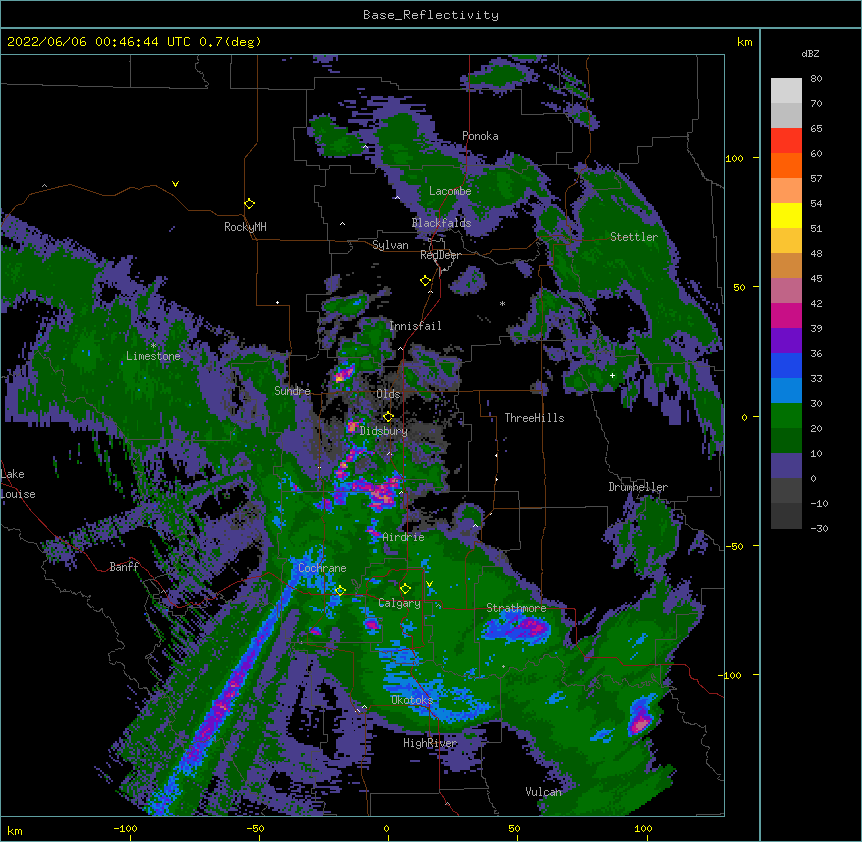Click the white asterisk above Limestone
The width and height of the screenshot is (862, 842).
pyautogui.click(x=153, y=346)
